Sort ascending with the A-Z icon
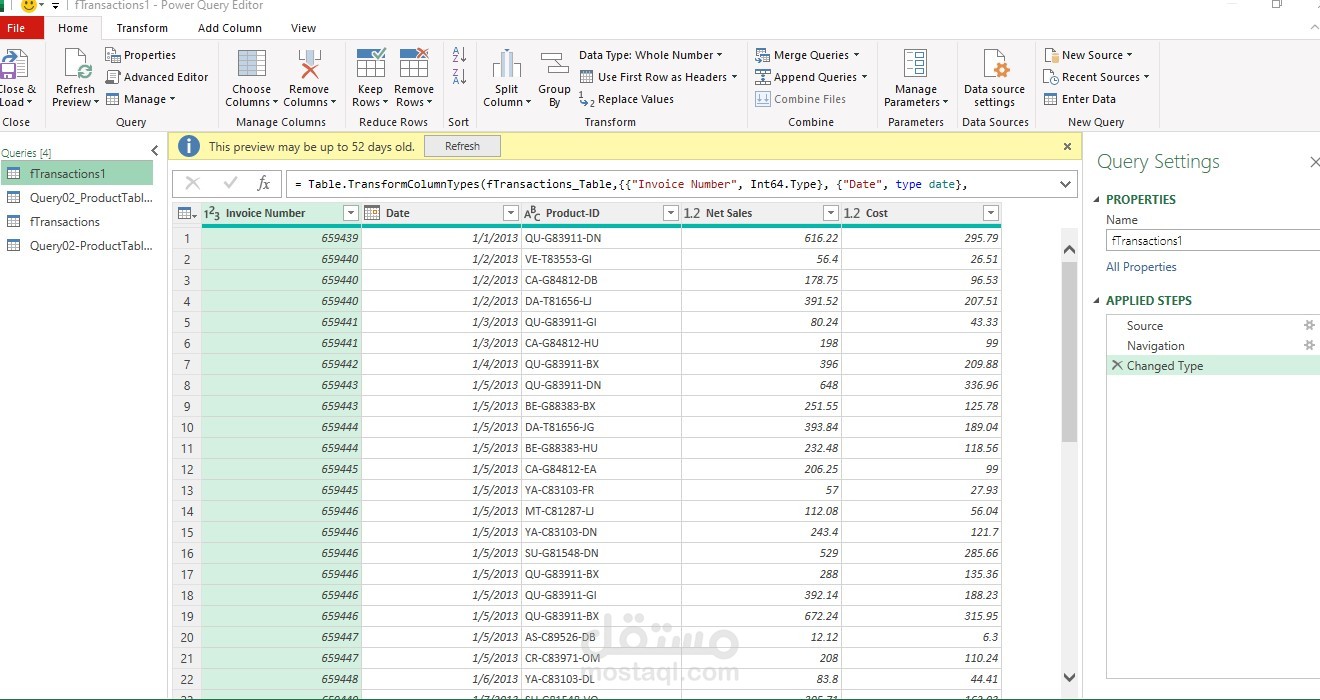This screenshot has width=1320, height=700. point(459,55)
